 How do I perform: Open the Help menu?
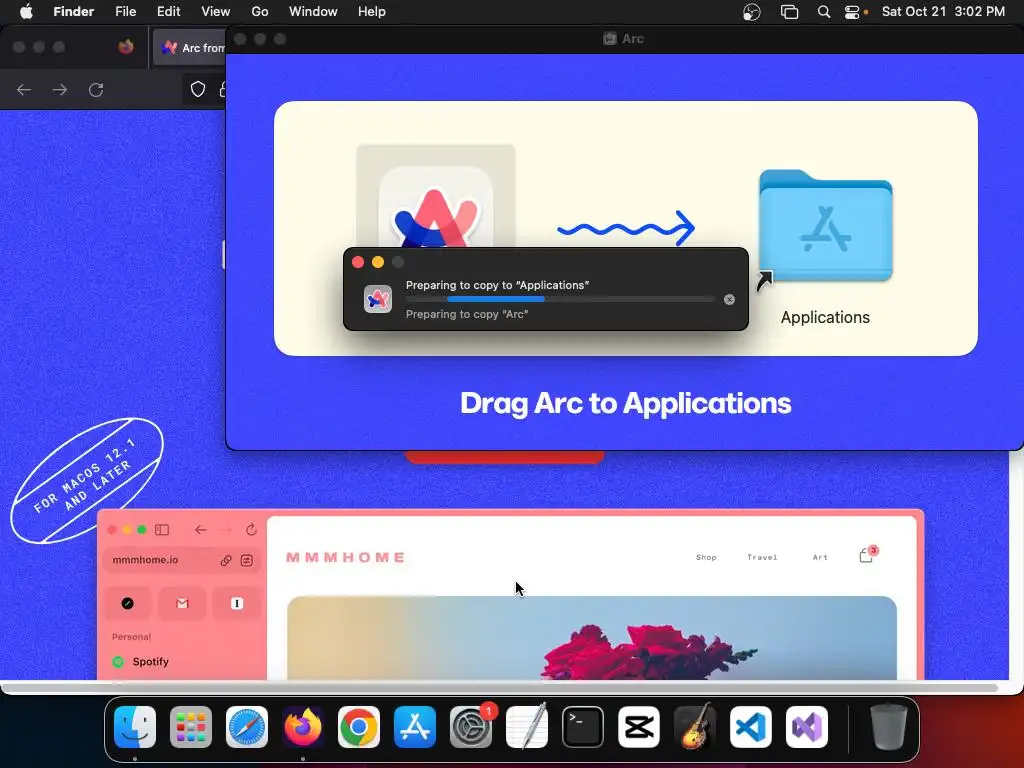click(372, 12)
